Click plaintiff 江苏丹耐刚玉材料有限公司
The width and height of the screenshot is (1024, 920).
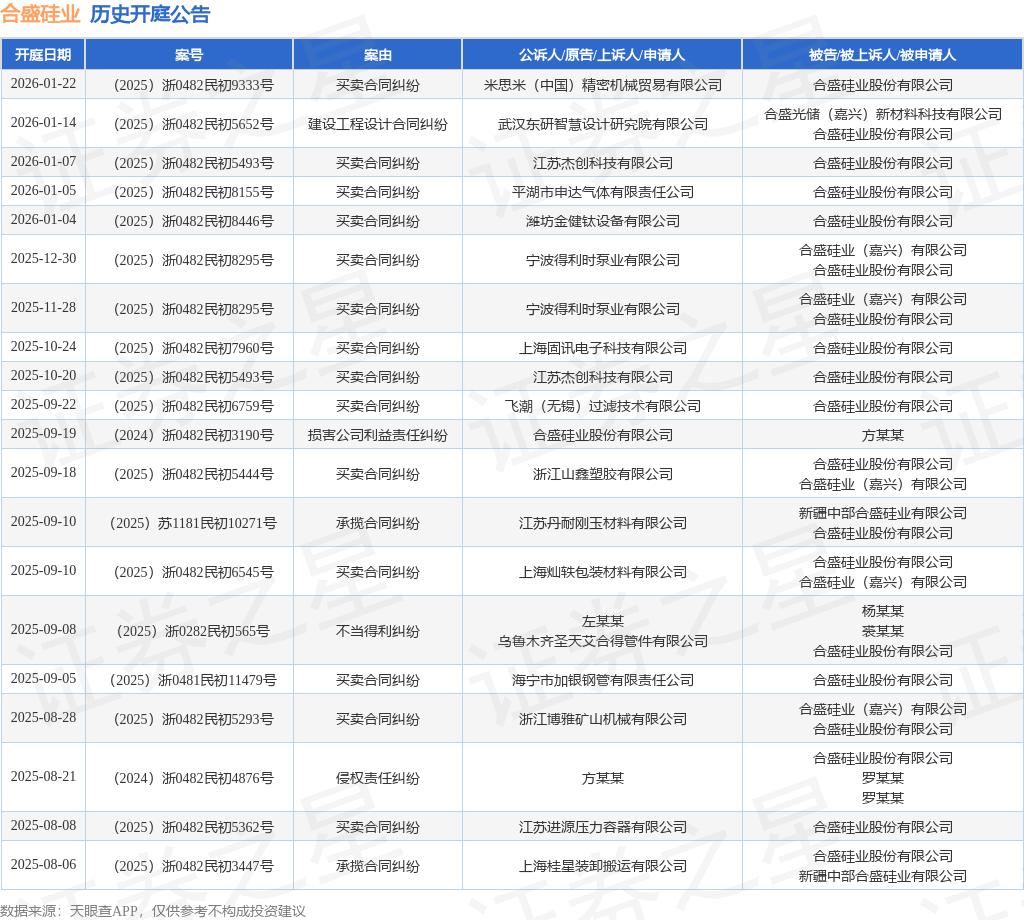(602, 523)
